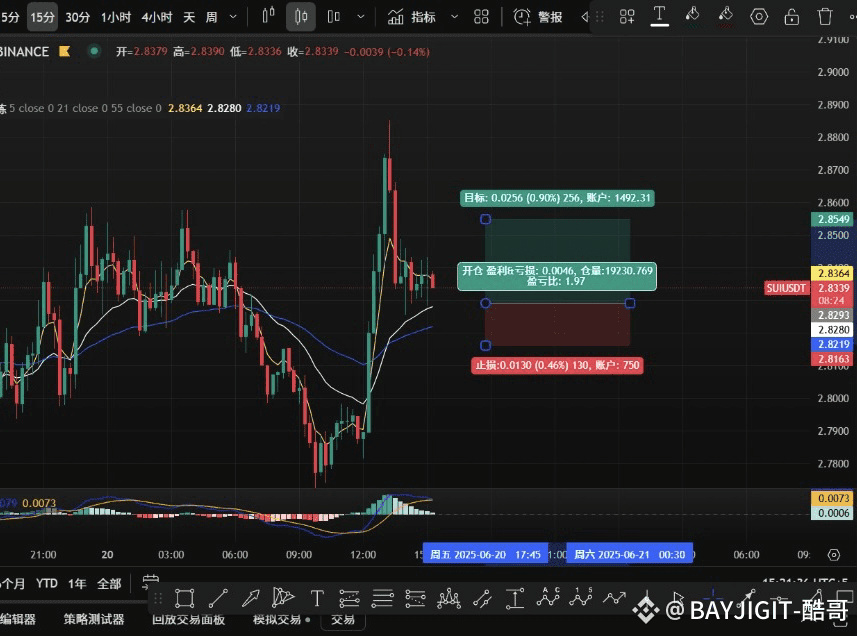Viewport: 857px width, 636px height.
Task: Create alert with 警报 clock icon
Action: click(x=538, y=17)
